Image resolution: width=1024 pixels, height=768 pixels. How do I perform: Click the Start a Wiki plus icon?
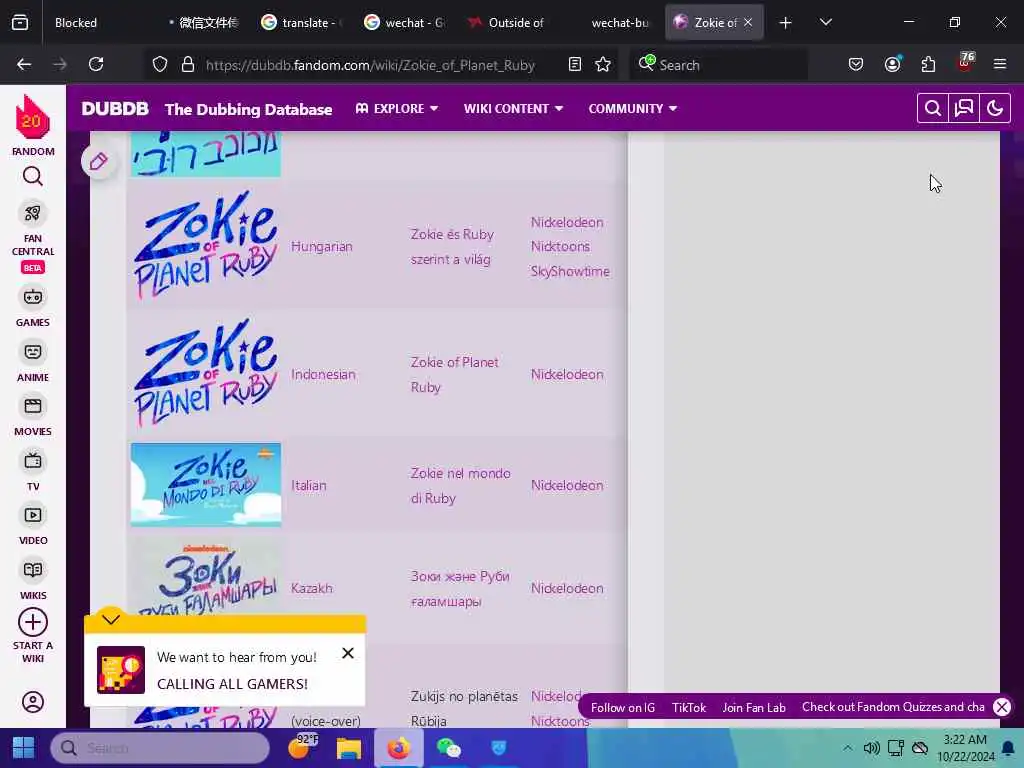[33, 622]
